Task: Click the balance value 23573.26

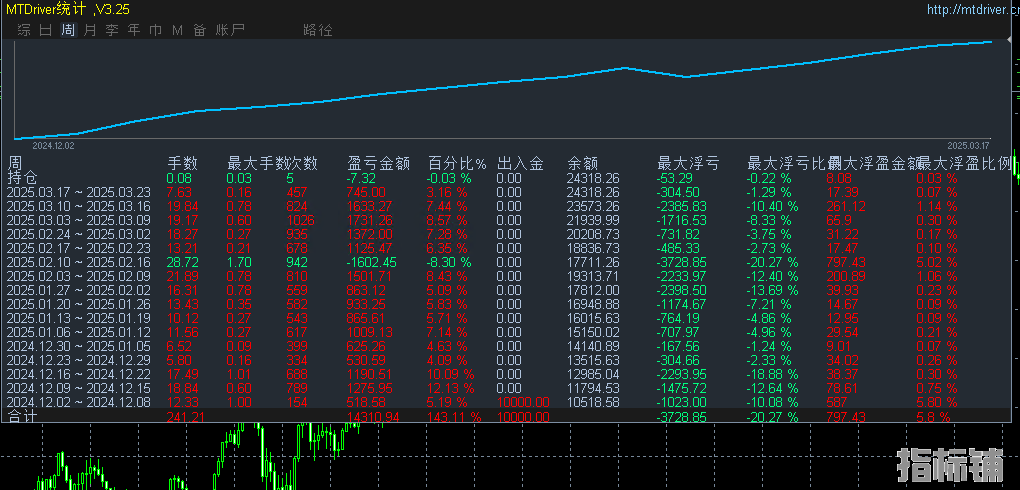Action: [x=594, y=206]
